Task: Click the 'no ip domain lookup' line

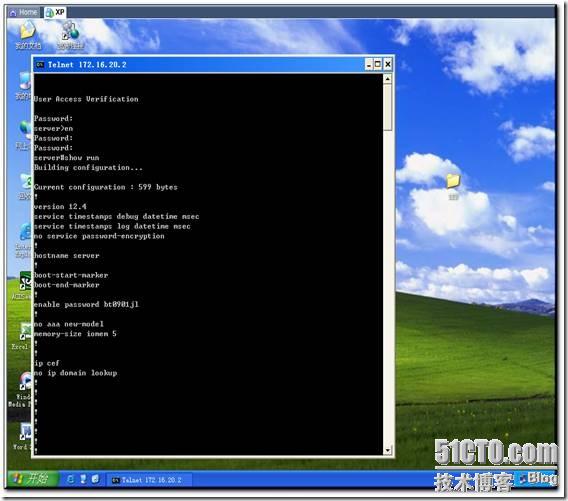Action: point(75,373)
